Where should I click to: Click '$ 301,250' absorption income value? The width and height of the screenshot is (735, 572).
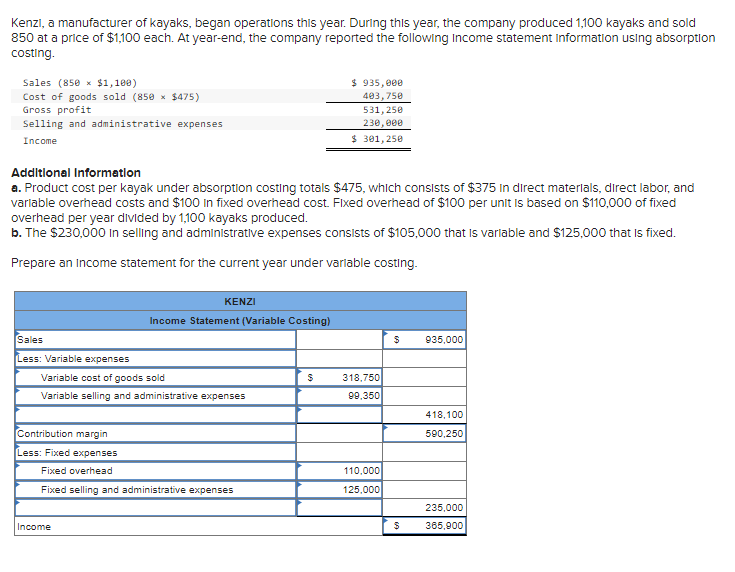pos(377,139)
